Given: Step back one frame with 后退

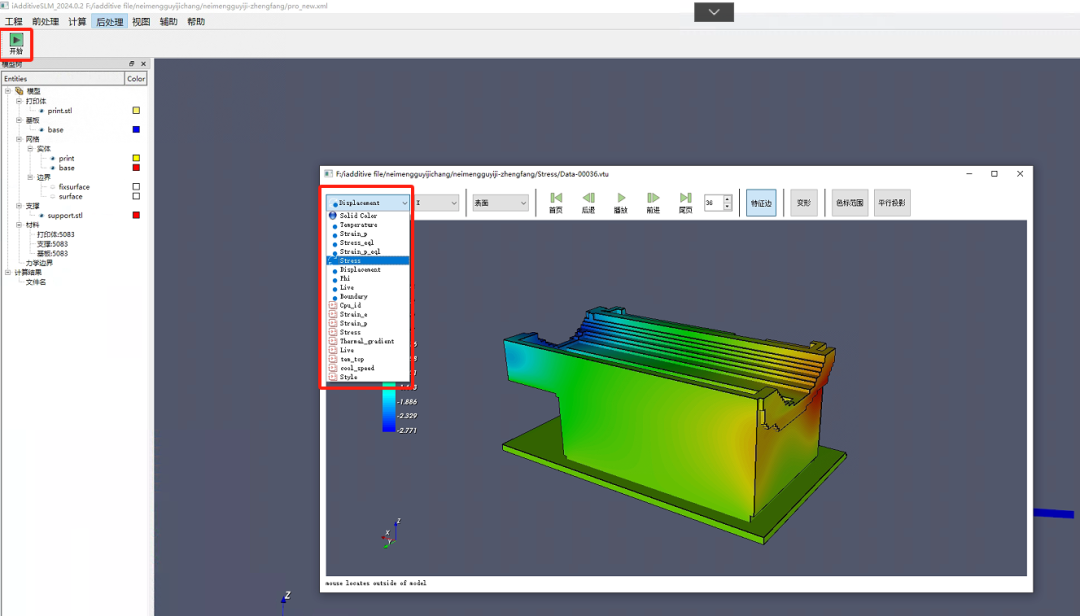Looking at the screenshot, I should pos(588,203).
